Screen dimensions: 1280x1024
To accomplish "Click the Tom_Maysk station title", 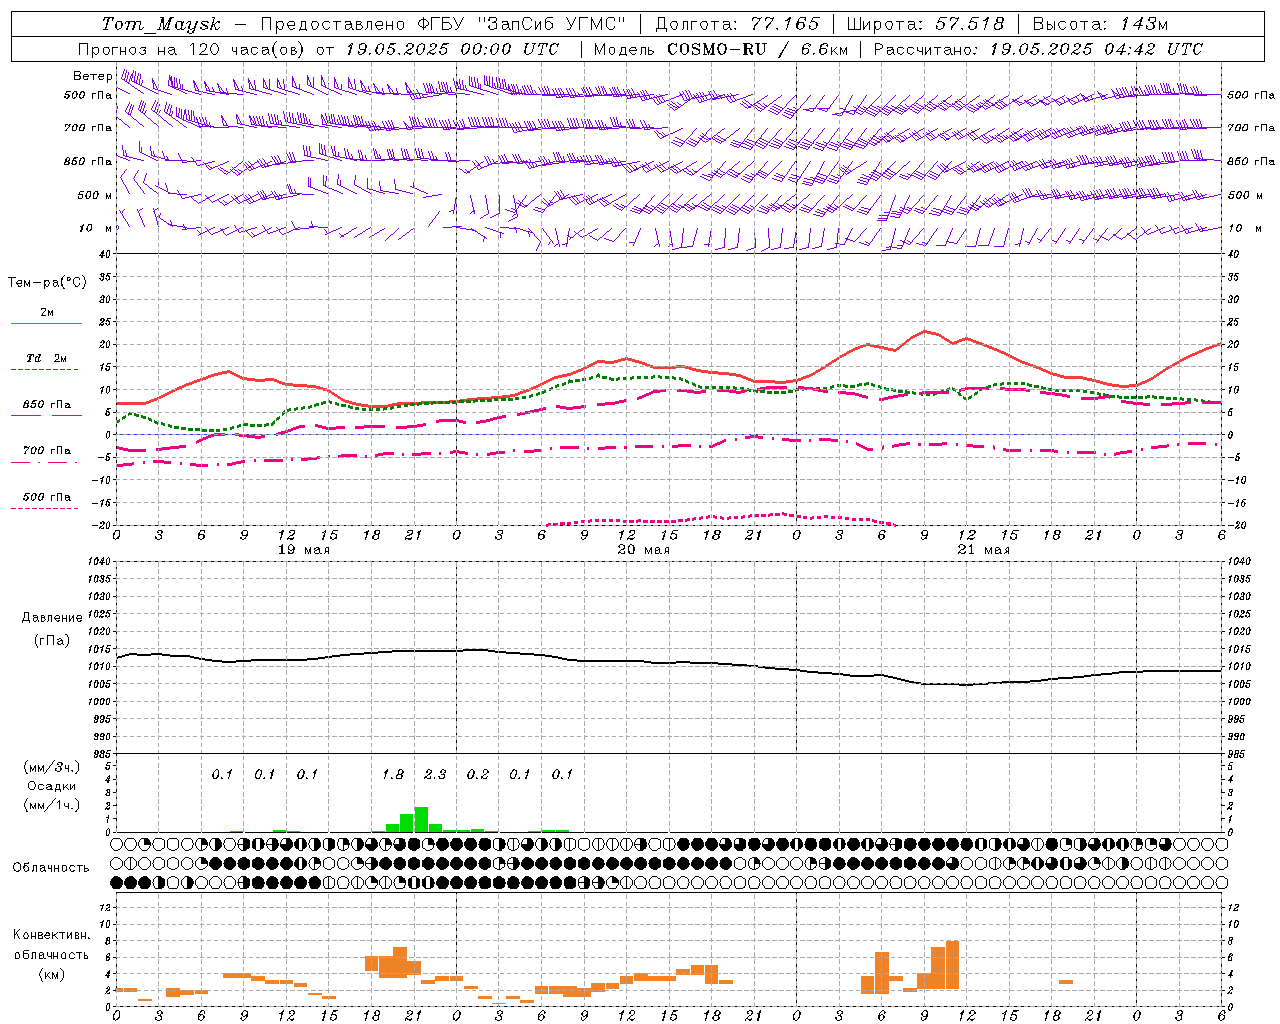I will pos(161,24).
